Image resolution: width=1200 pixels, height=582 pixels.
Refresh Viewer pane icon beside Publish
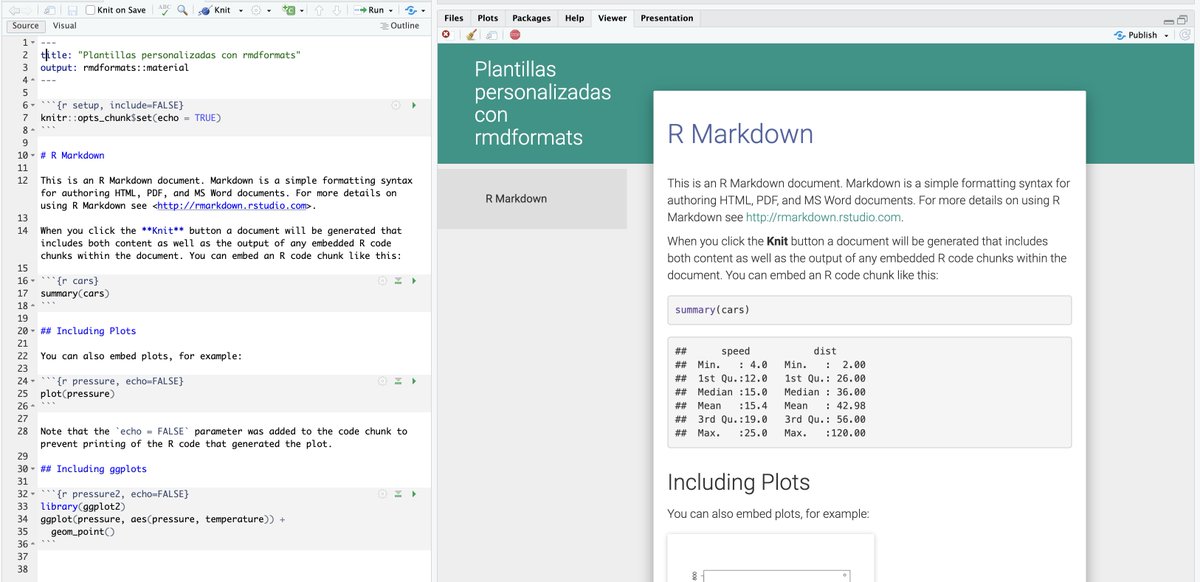coord(1185,35)
